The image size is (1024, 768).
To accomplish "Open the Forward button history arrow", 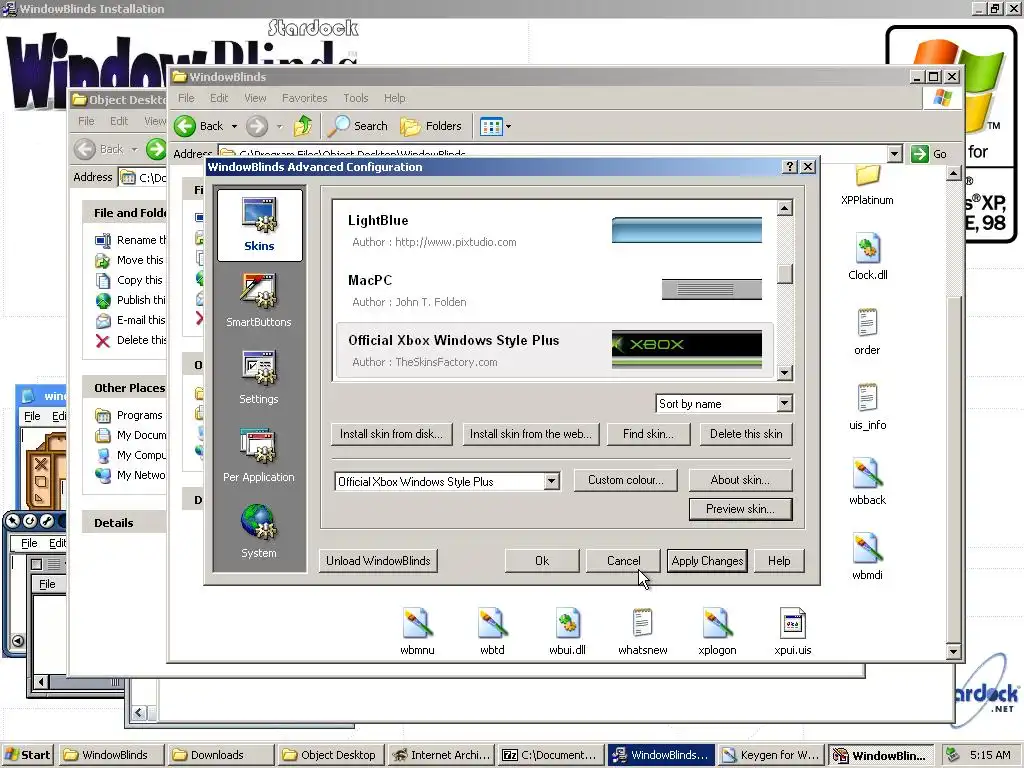I will (280, 126).
